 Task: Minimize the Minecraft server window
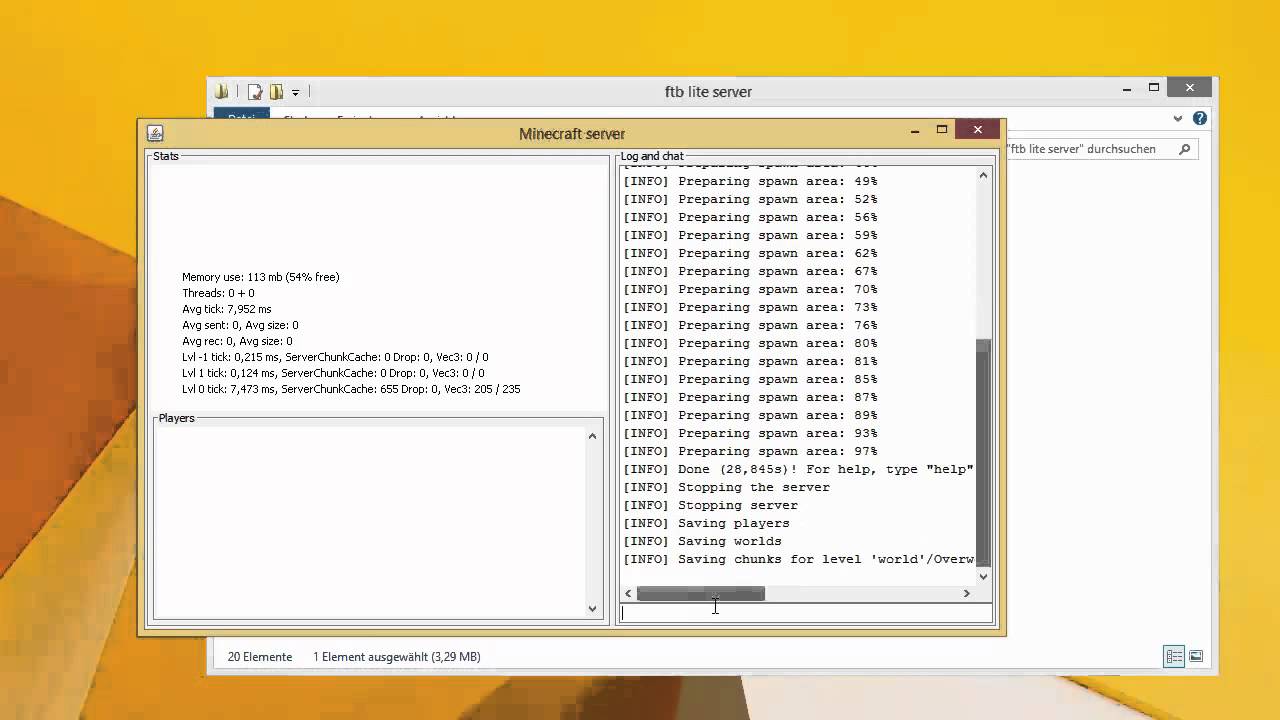click(x=914, y=130)
